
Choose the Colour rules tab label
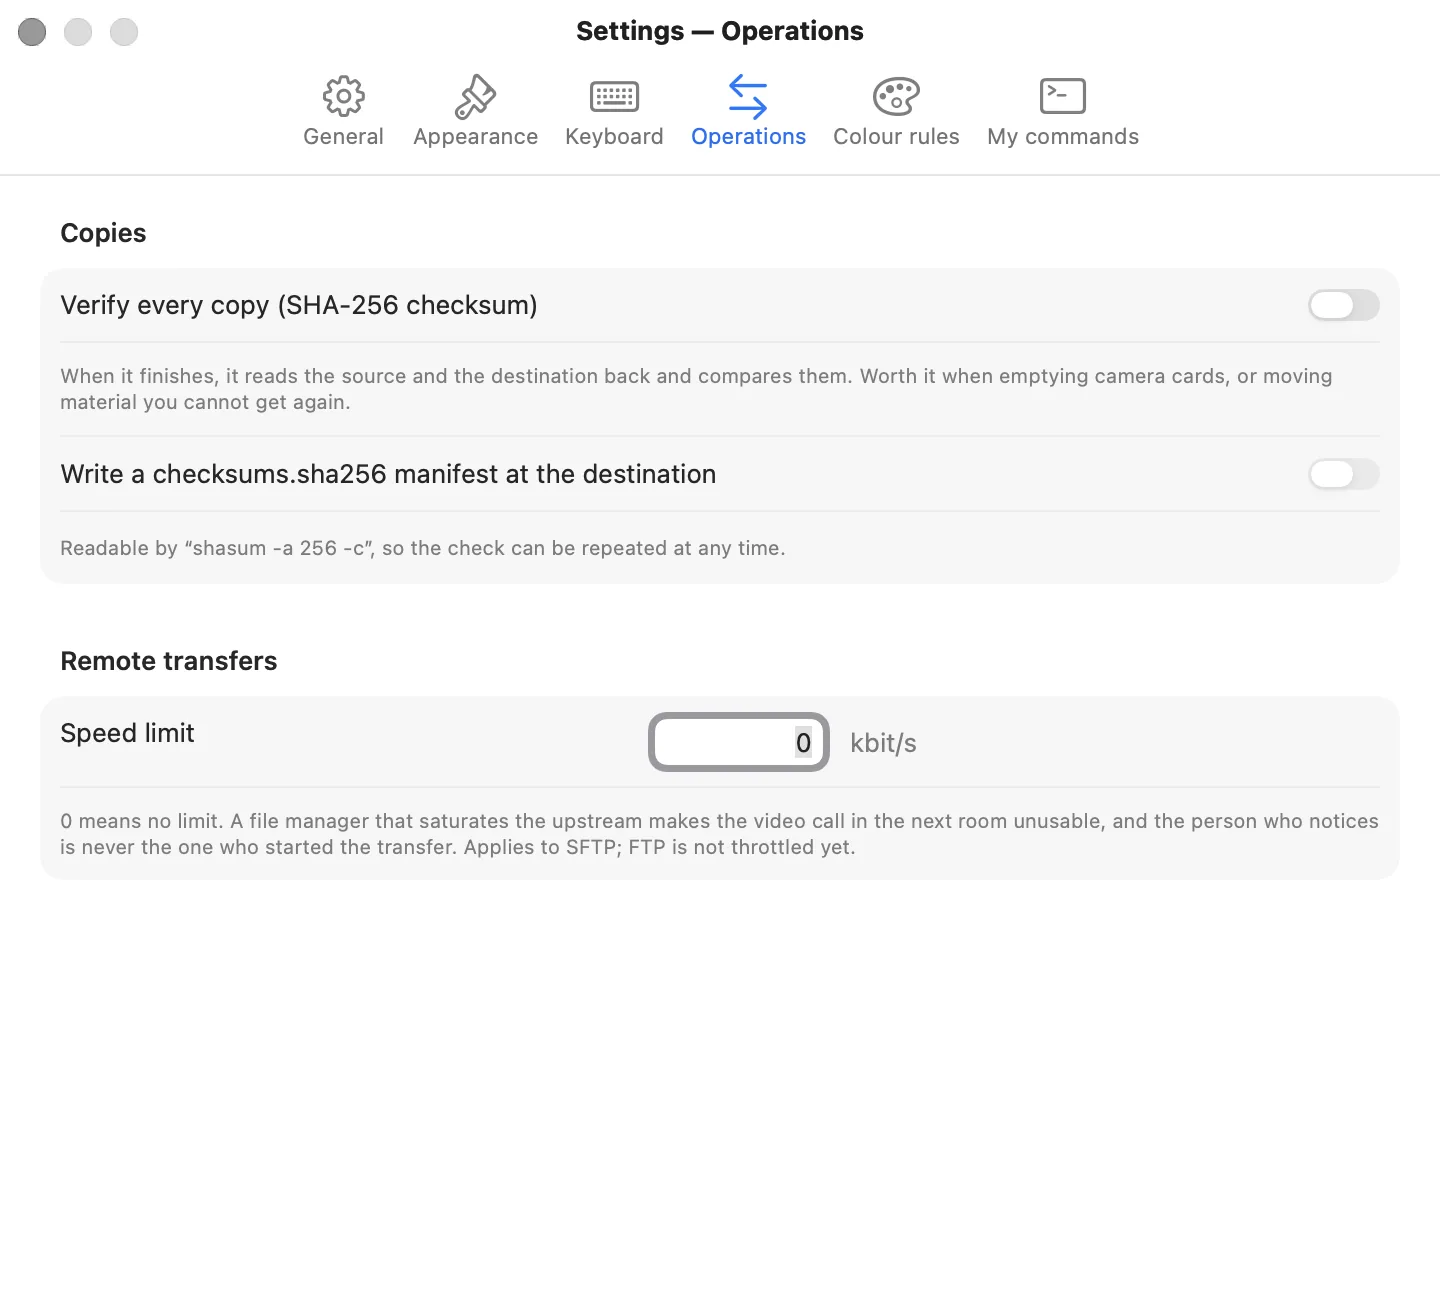(896, 136)
